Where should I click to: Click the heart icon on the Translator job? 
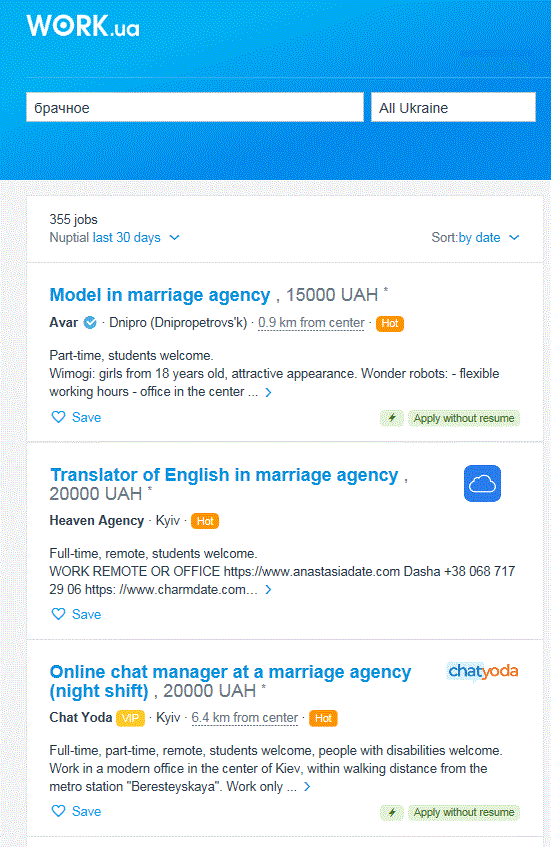58,614
